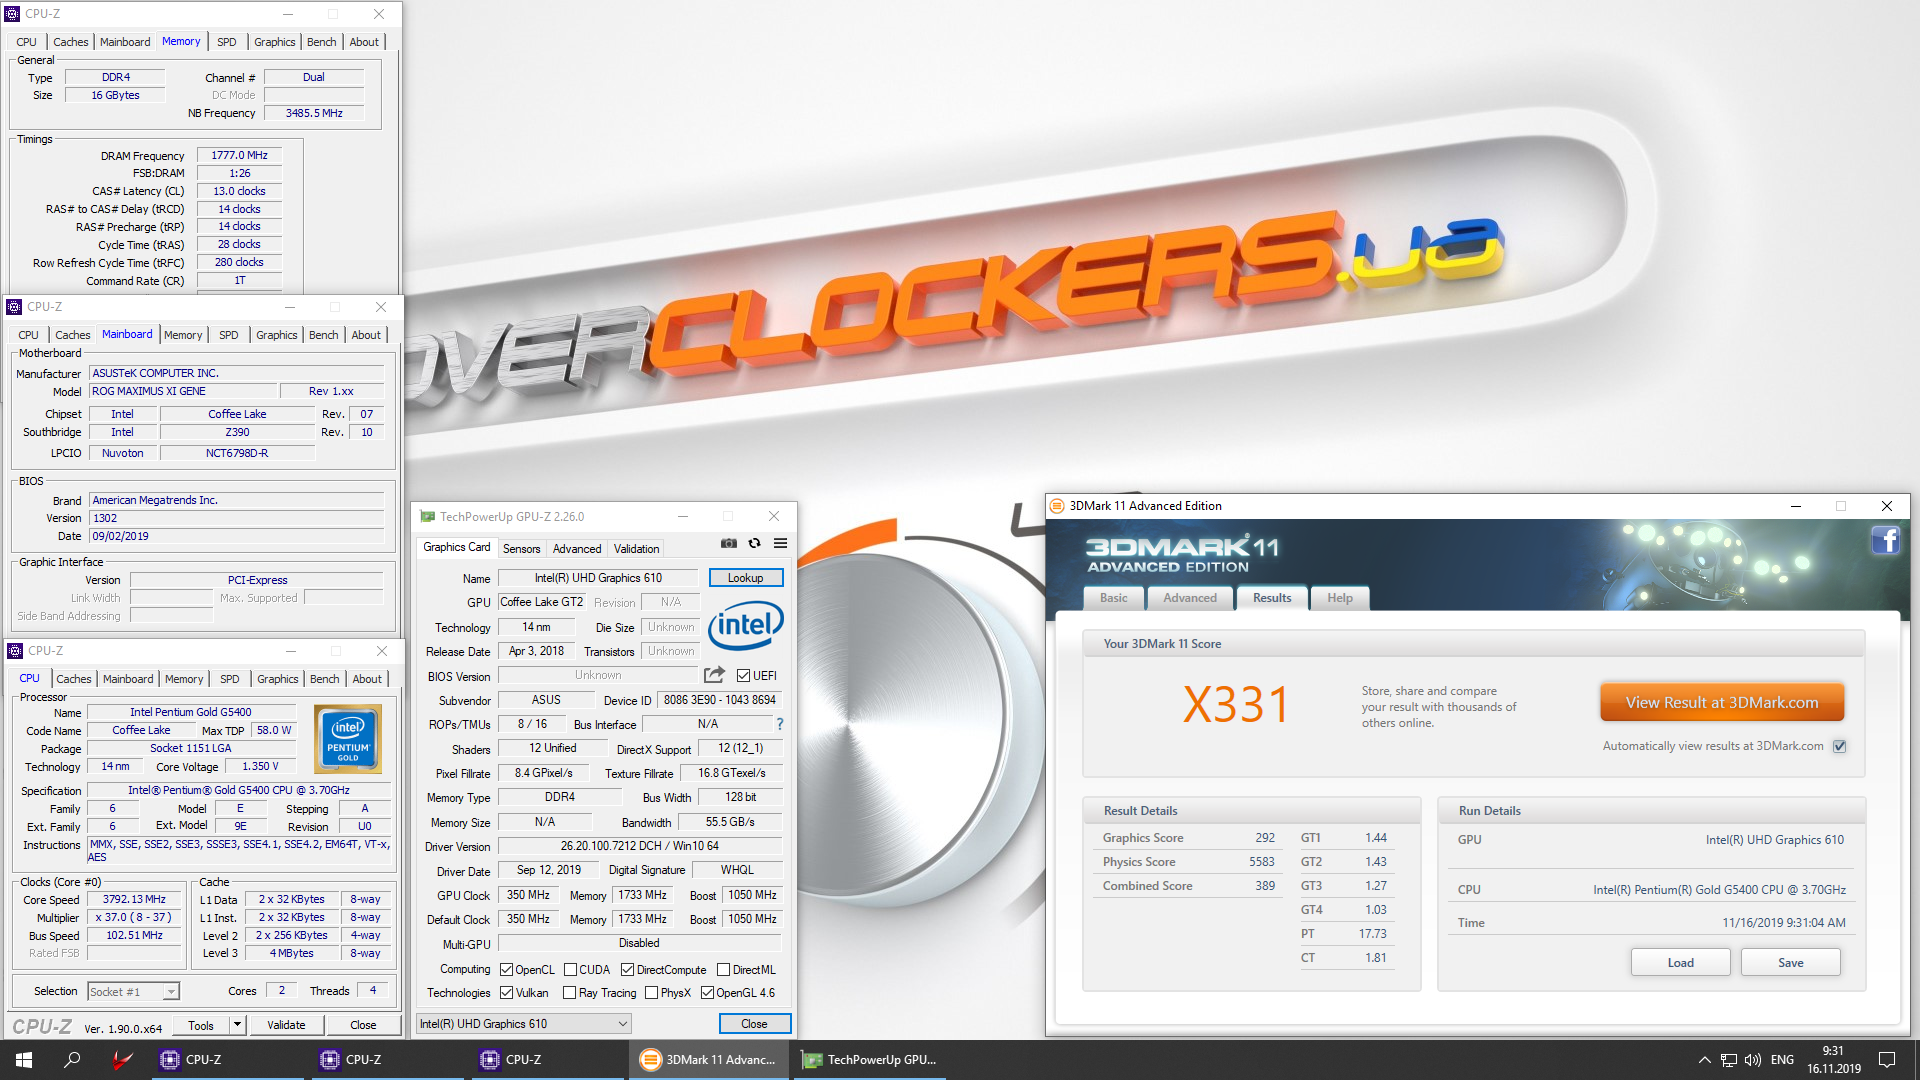Click the Tools button in CPU-Z
This screenshot has height=1080, width=1920.
(x=201, y=1025)
